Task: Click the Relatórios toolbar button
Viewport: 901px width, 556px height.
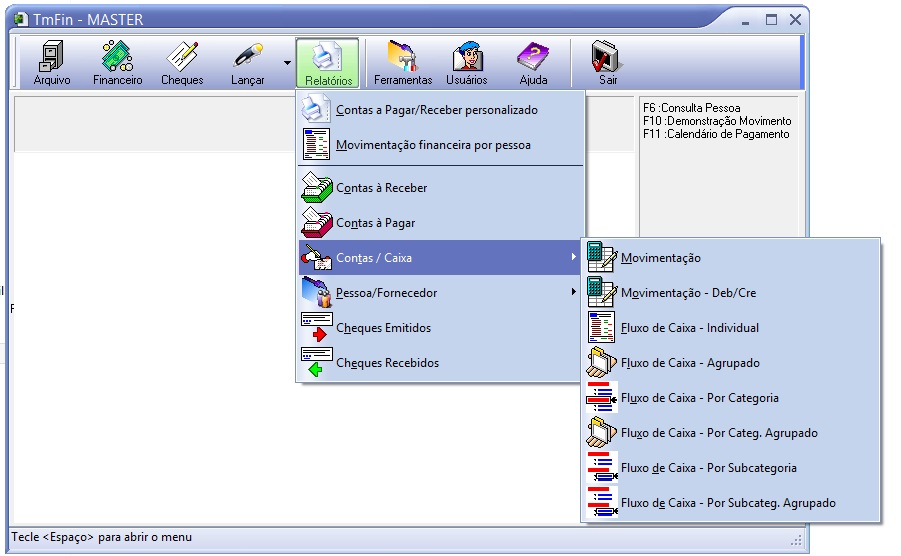Action: (x=329, y=63)
